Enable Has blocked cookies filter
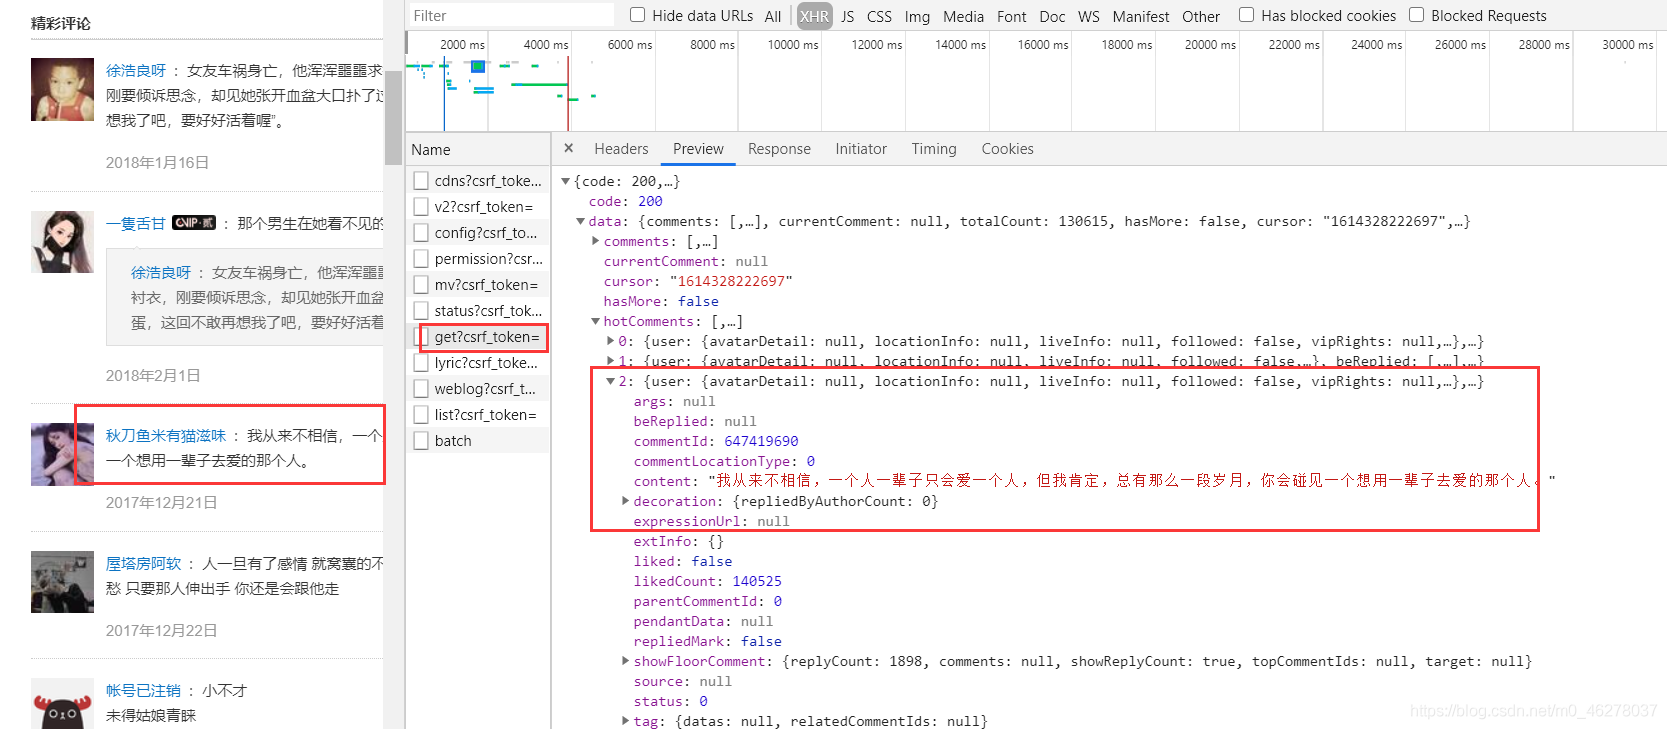The image size is (1667, 729). pos(1246,15)
